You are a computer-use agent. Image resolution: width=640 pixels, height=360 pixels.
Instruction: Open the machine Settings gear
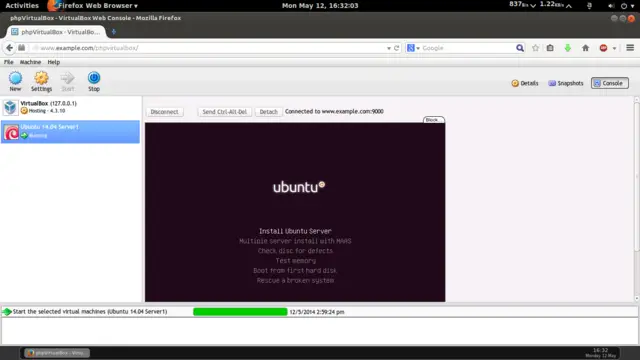tap(41, 81)
